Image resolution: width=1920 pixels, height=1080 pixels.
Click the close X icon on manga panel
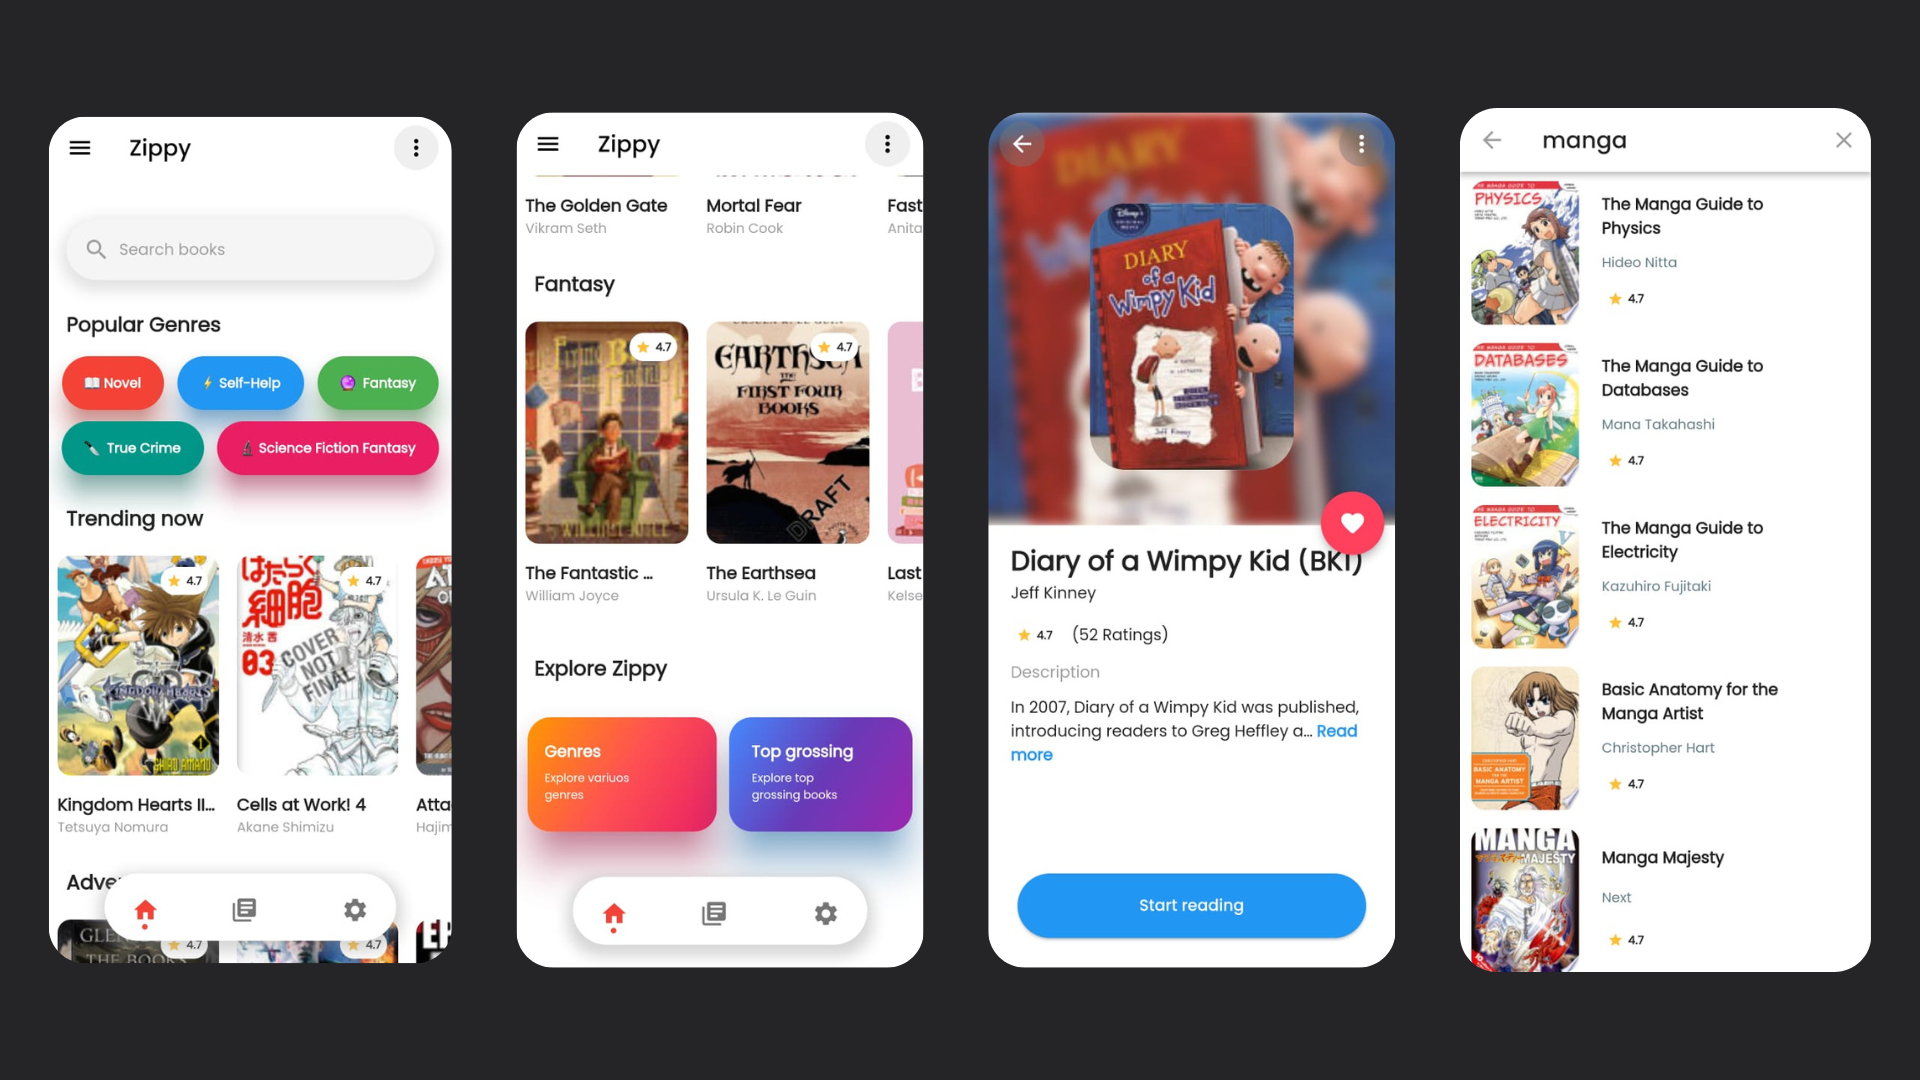[1844, 140]
